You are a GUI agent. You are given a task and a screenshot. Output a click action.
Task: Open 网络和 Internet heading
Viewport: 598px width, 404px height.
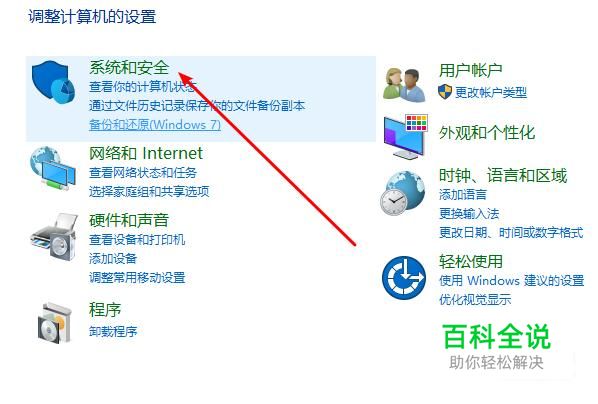tap(146, 153)
